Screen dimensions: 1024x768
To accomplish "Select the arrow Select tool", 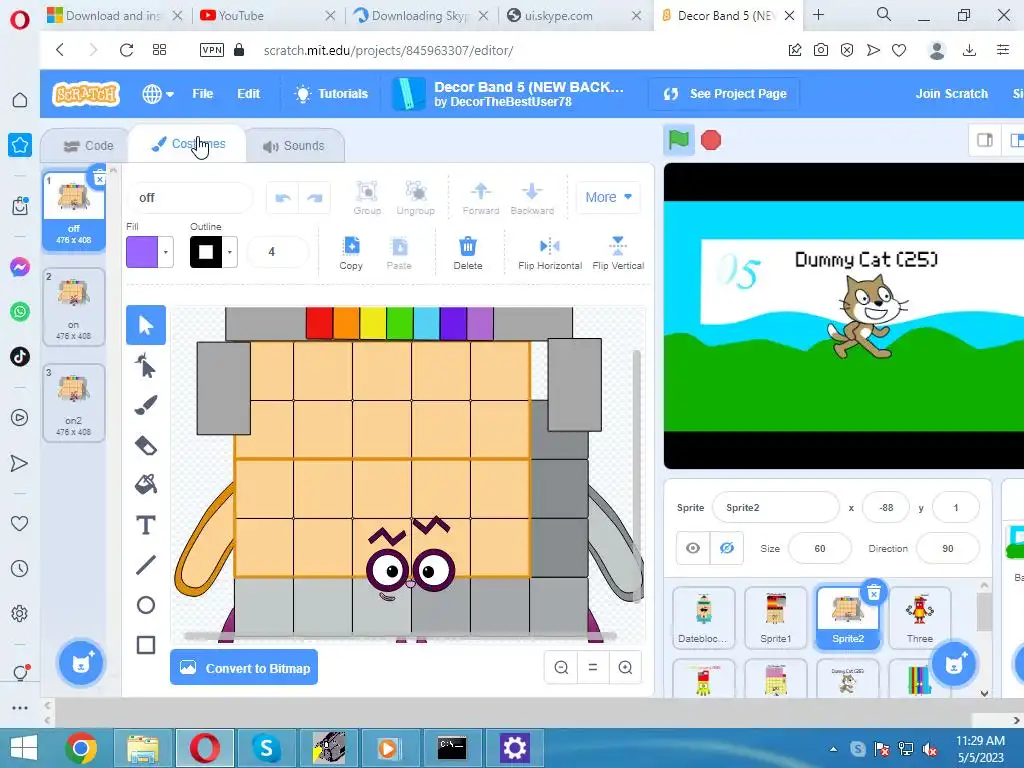I will (146, 325).
